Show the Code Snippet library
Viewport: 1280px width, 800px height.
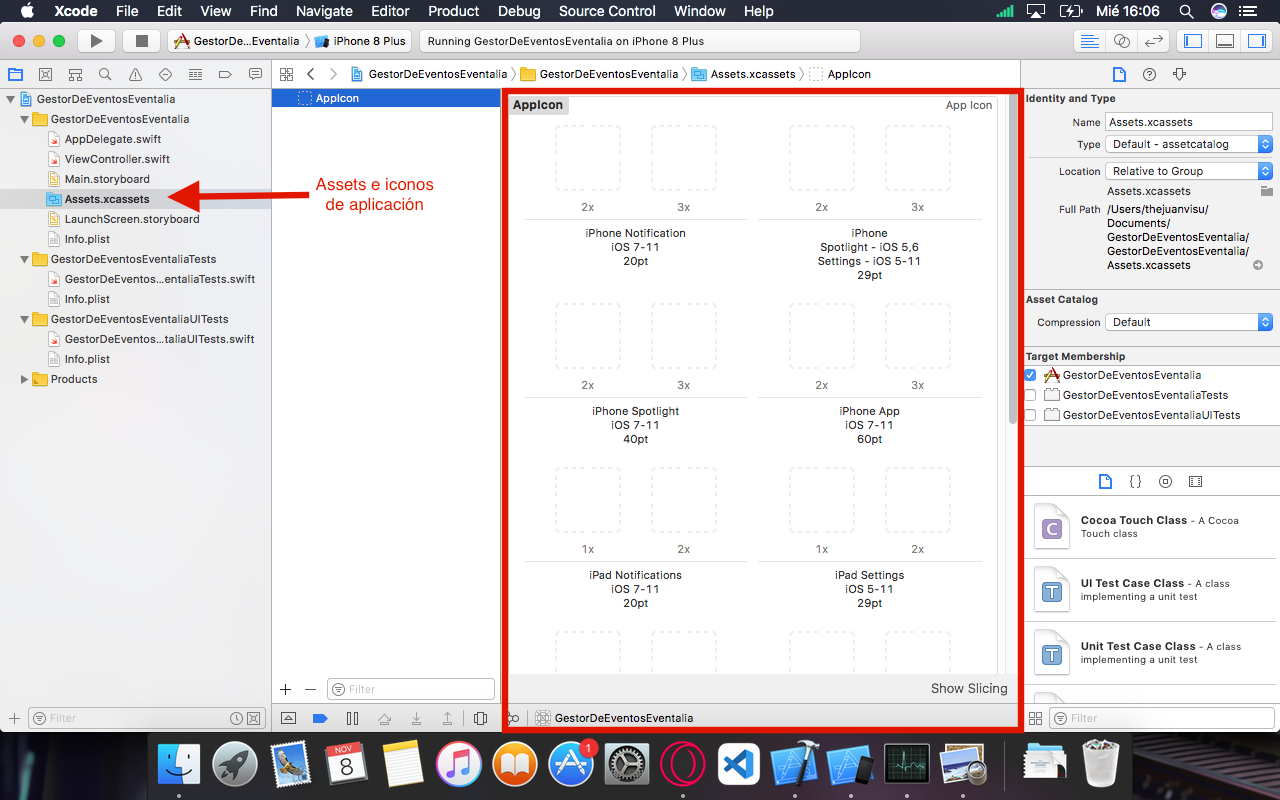[x=1135, y=481]
